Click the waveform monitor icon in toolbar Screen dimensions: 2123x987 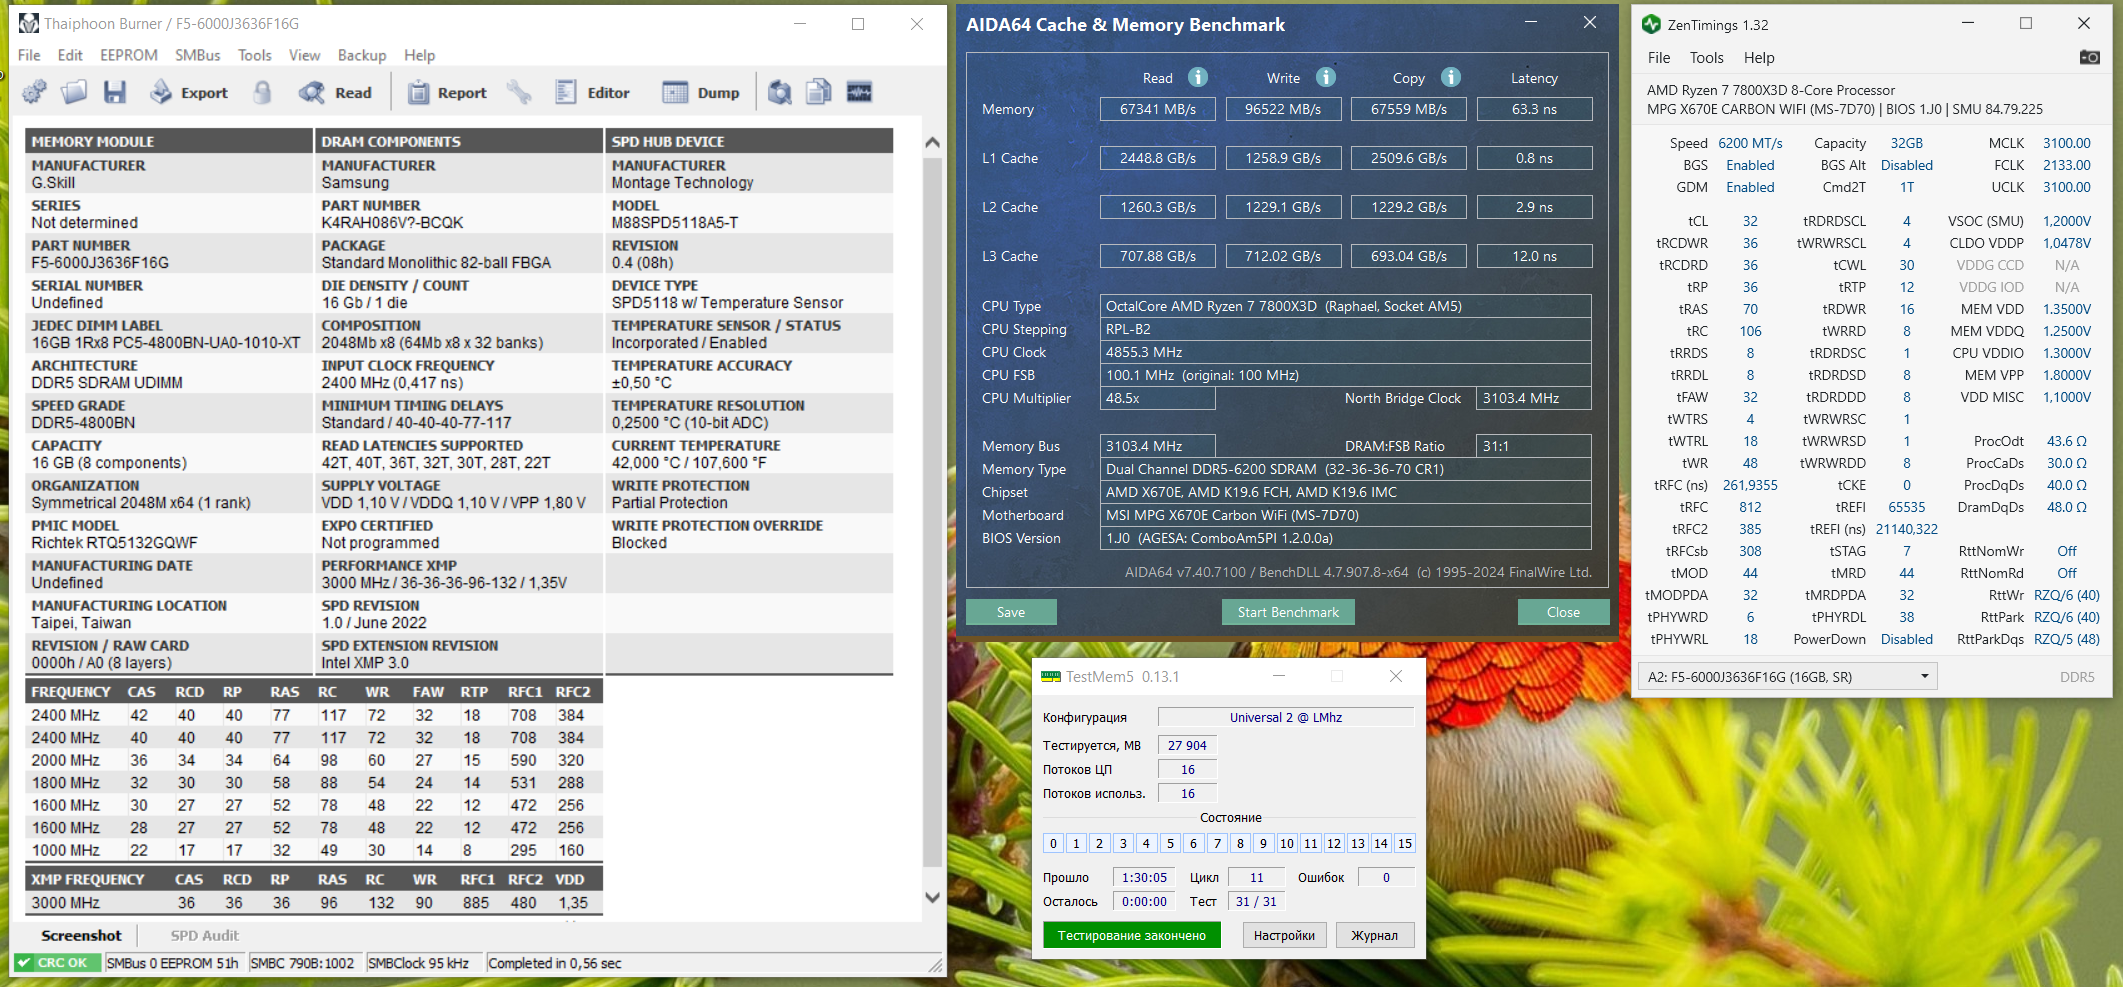pyautogui.click(x=859, y=93)
